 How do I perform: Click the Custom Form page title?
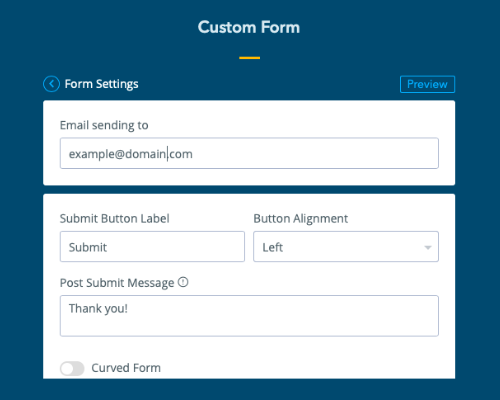click(x=249, y=27)
